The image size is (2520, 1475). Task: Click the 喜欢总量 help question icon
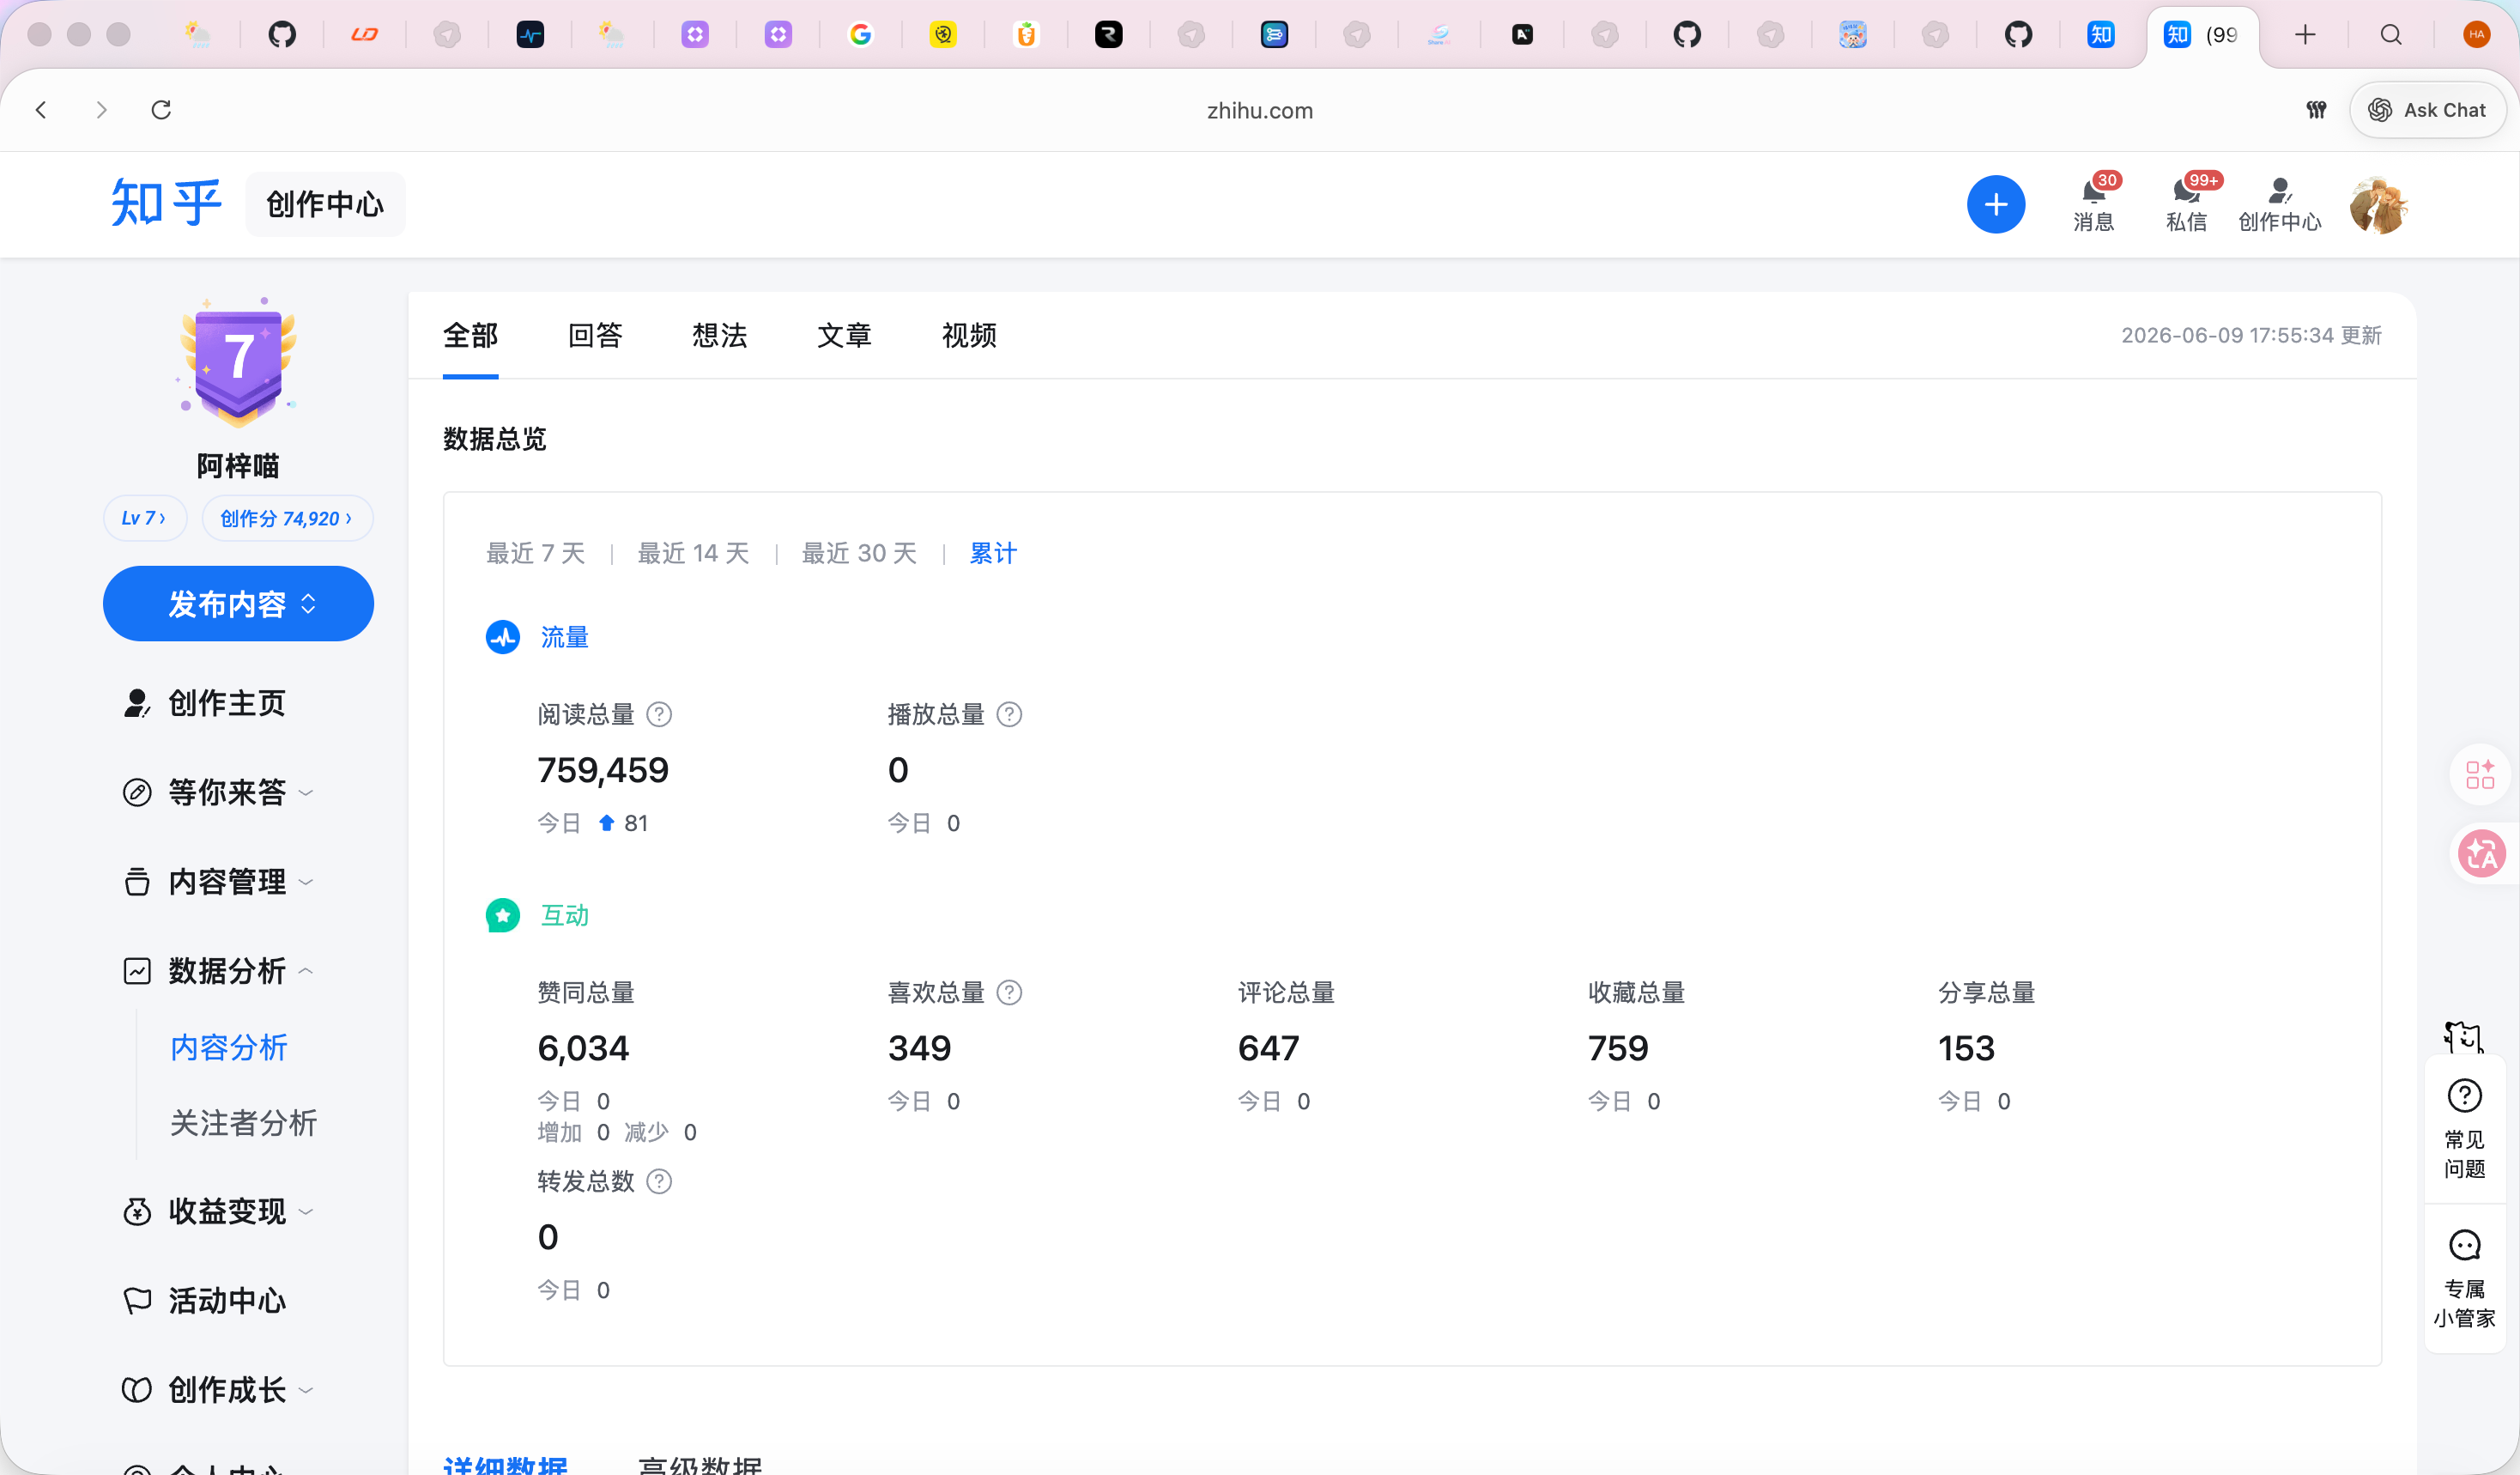[x=1009, y=992]
